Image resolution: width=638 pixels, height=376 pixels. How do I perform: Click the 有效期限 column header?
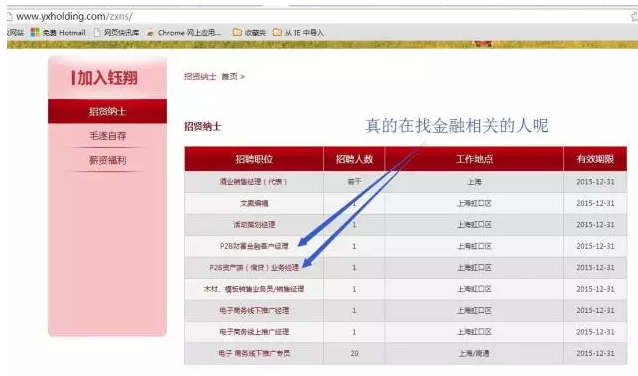[595, 159]
